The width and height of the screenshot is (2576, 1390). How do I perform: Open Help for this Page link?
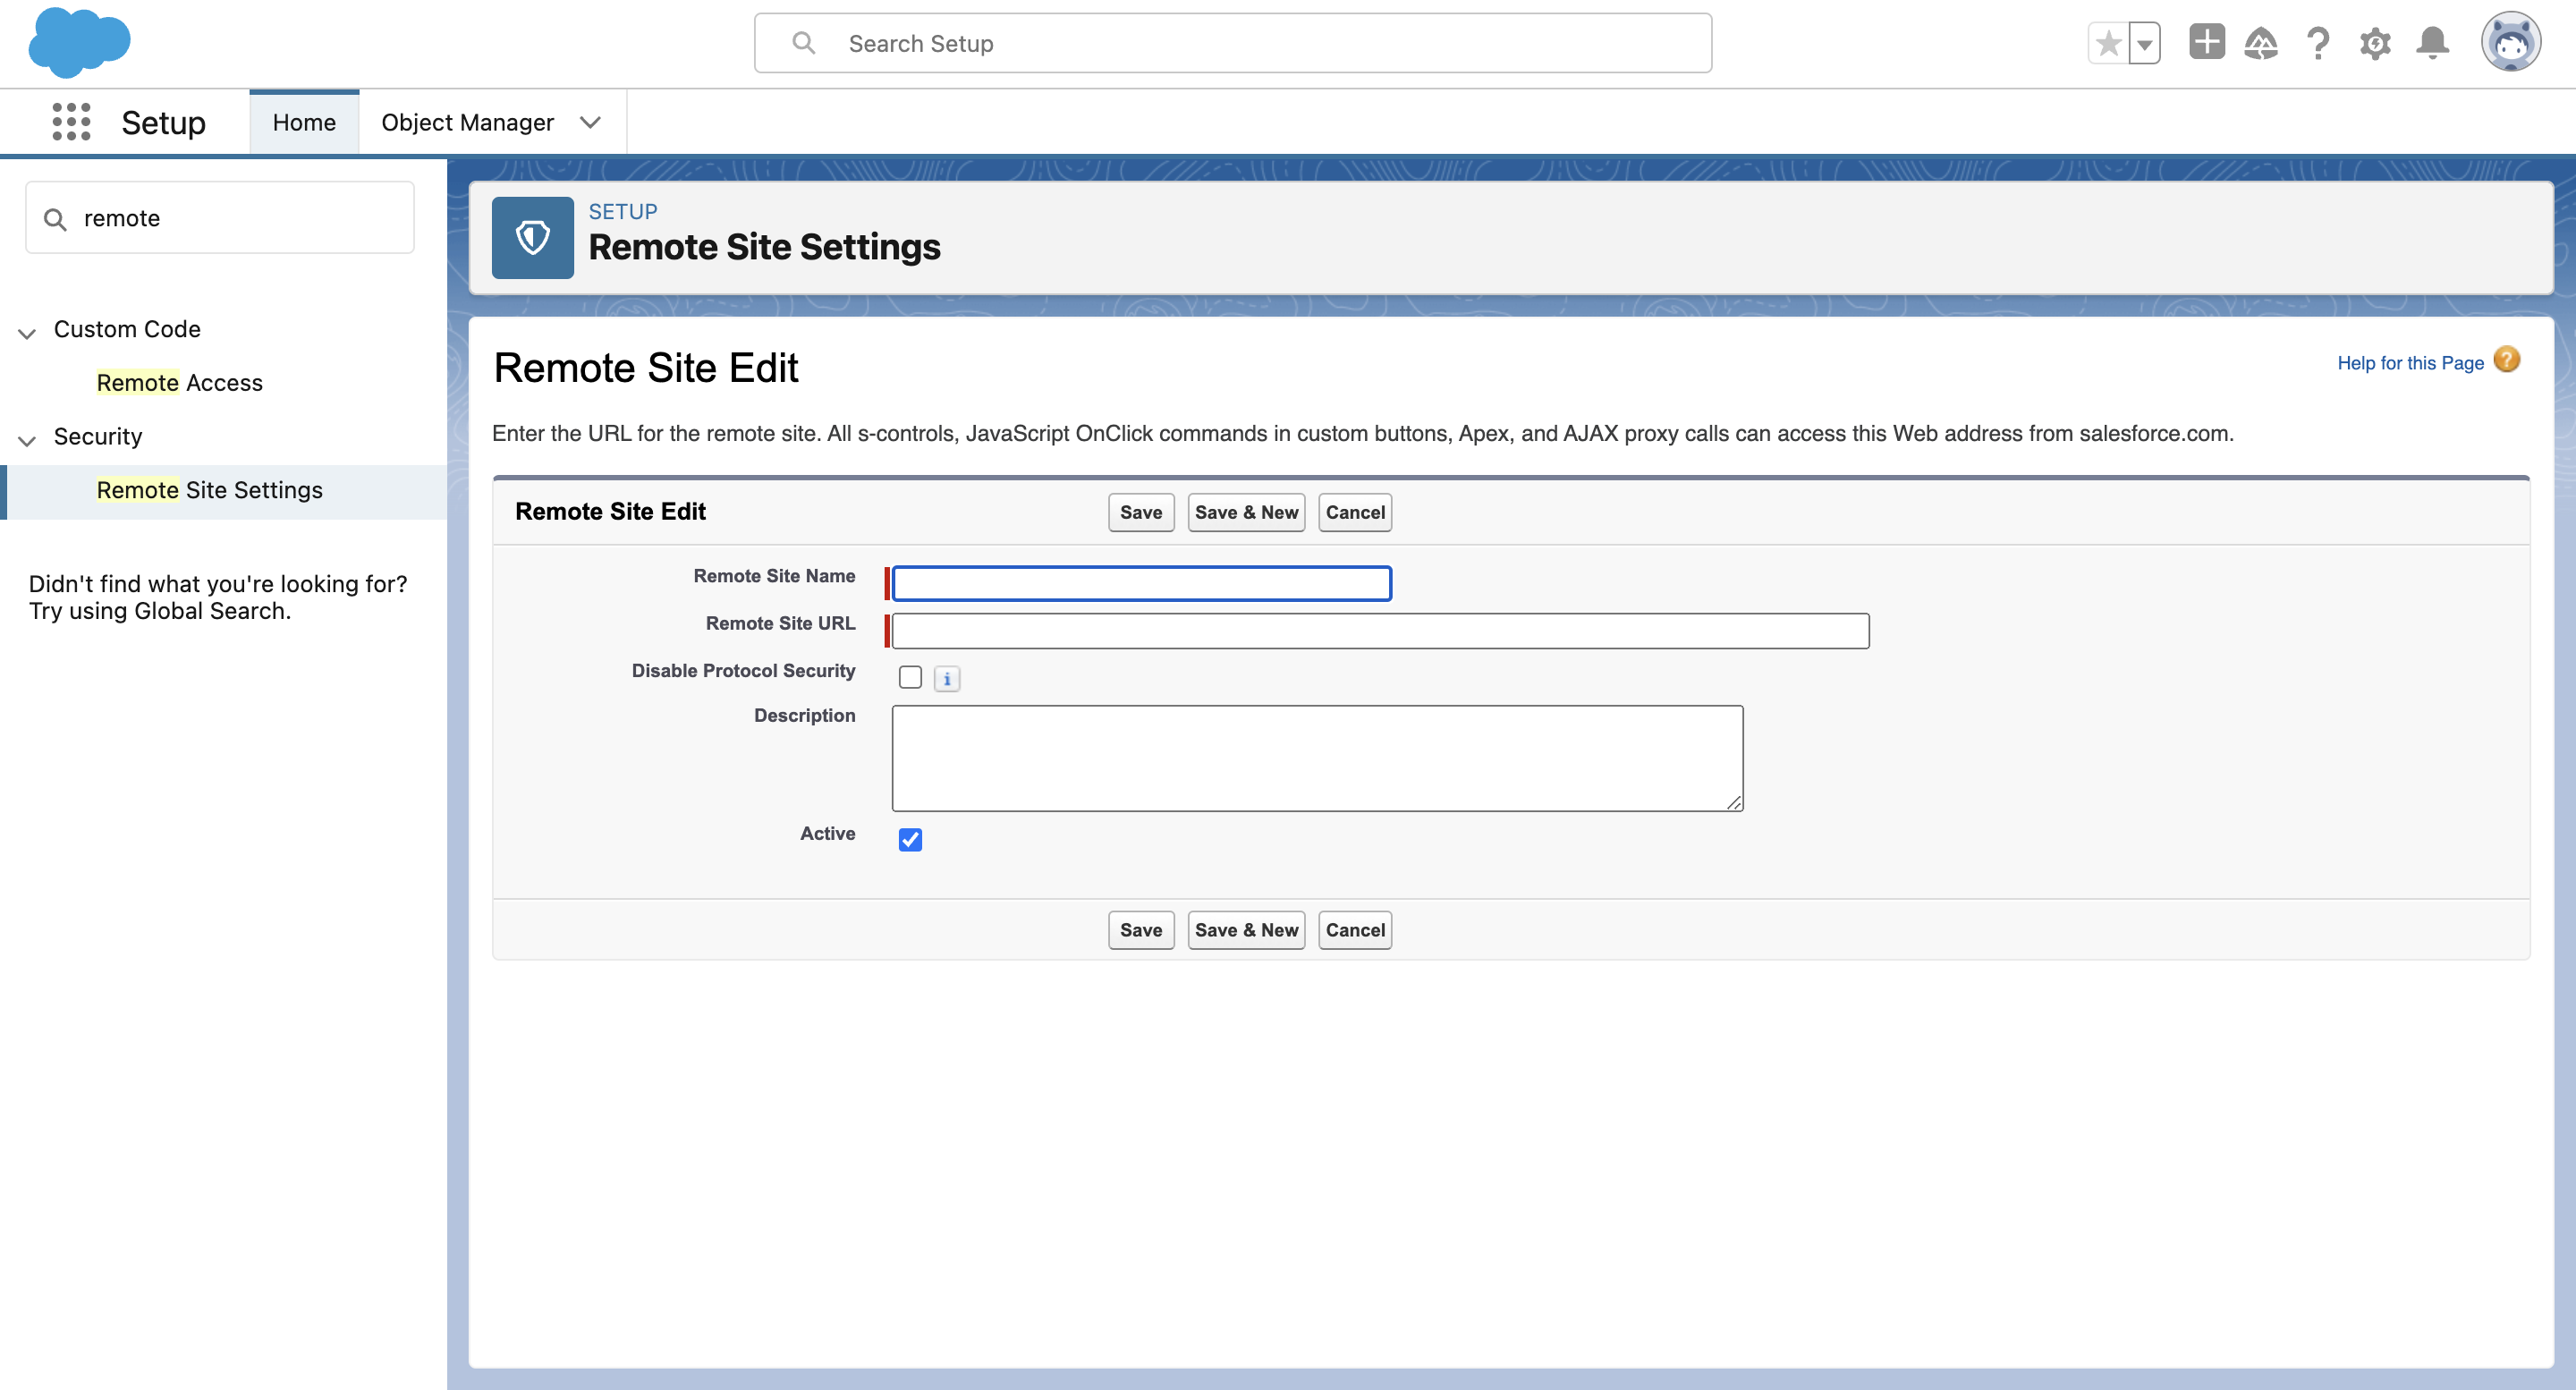click(x=2411, y=362)
